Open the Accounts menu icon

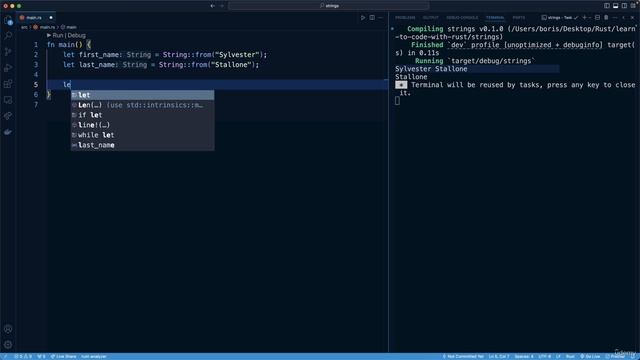pos(8,329)
